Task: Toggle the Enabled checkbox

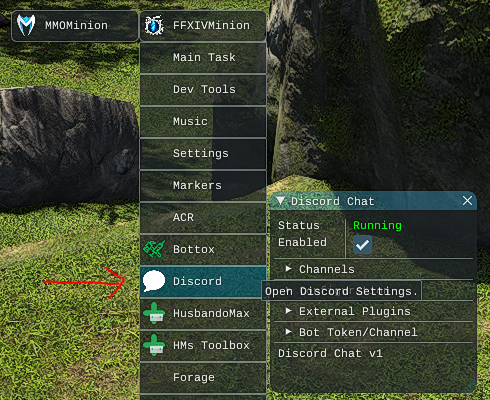Action: tap(362, 245)
